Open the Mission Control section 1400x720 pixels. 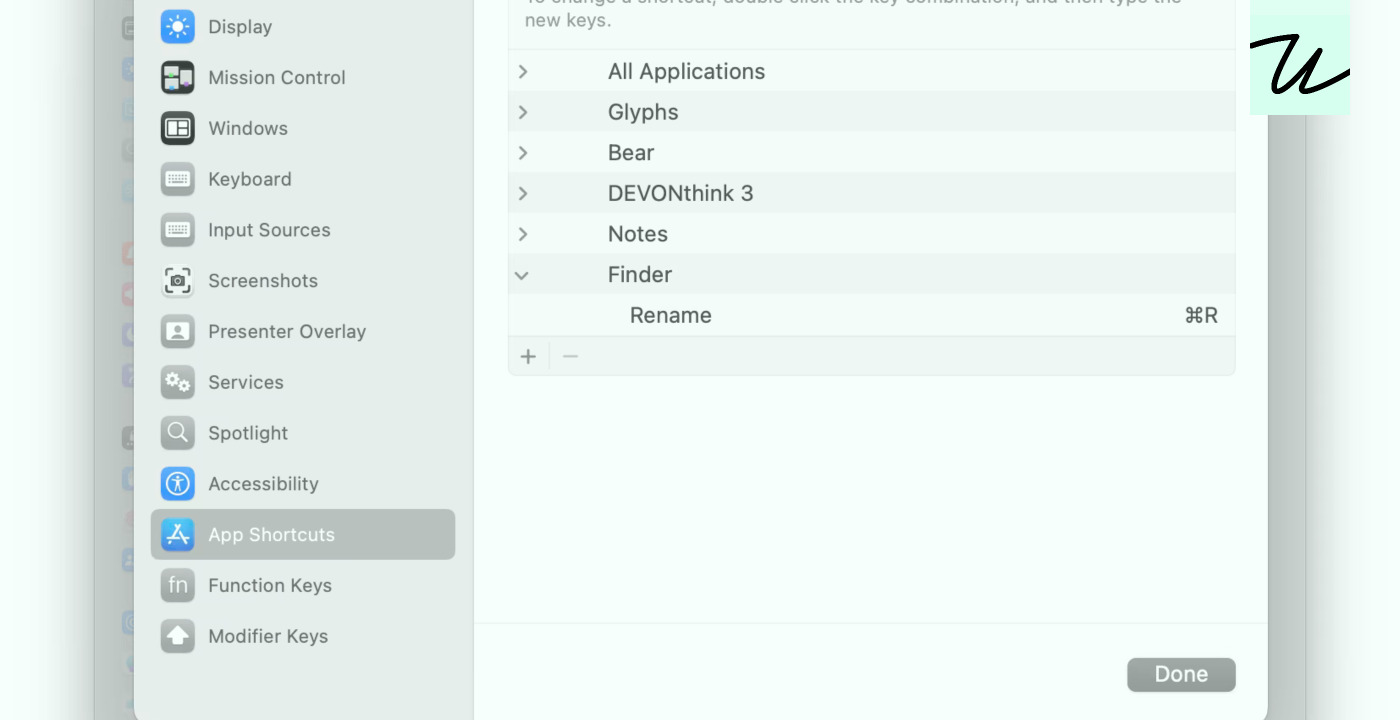pos(303,78)
